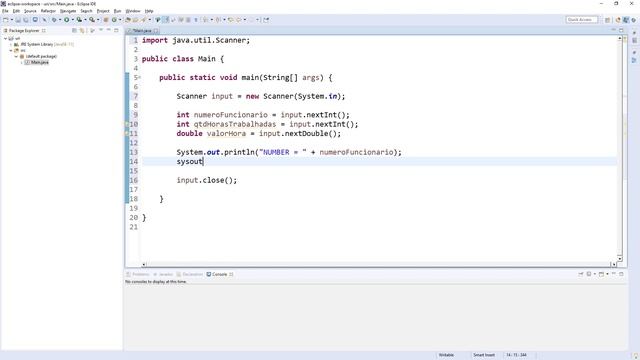Viewport: 640px width, 360px height.
Task: Open the Edit menu
Action: click(x=16, y=11)
